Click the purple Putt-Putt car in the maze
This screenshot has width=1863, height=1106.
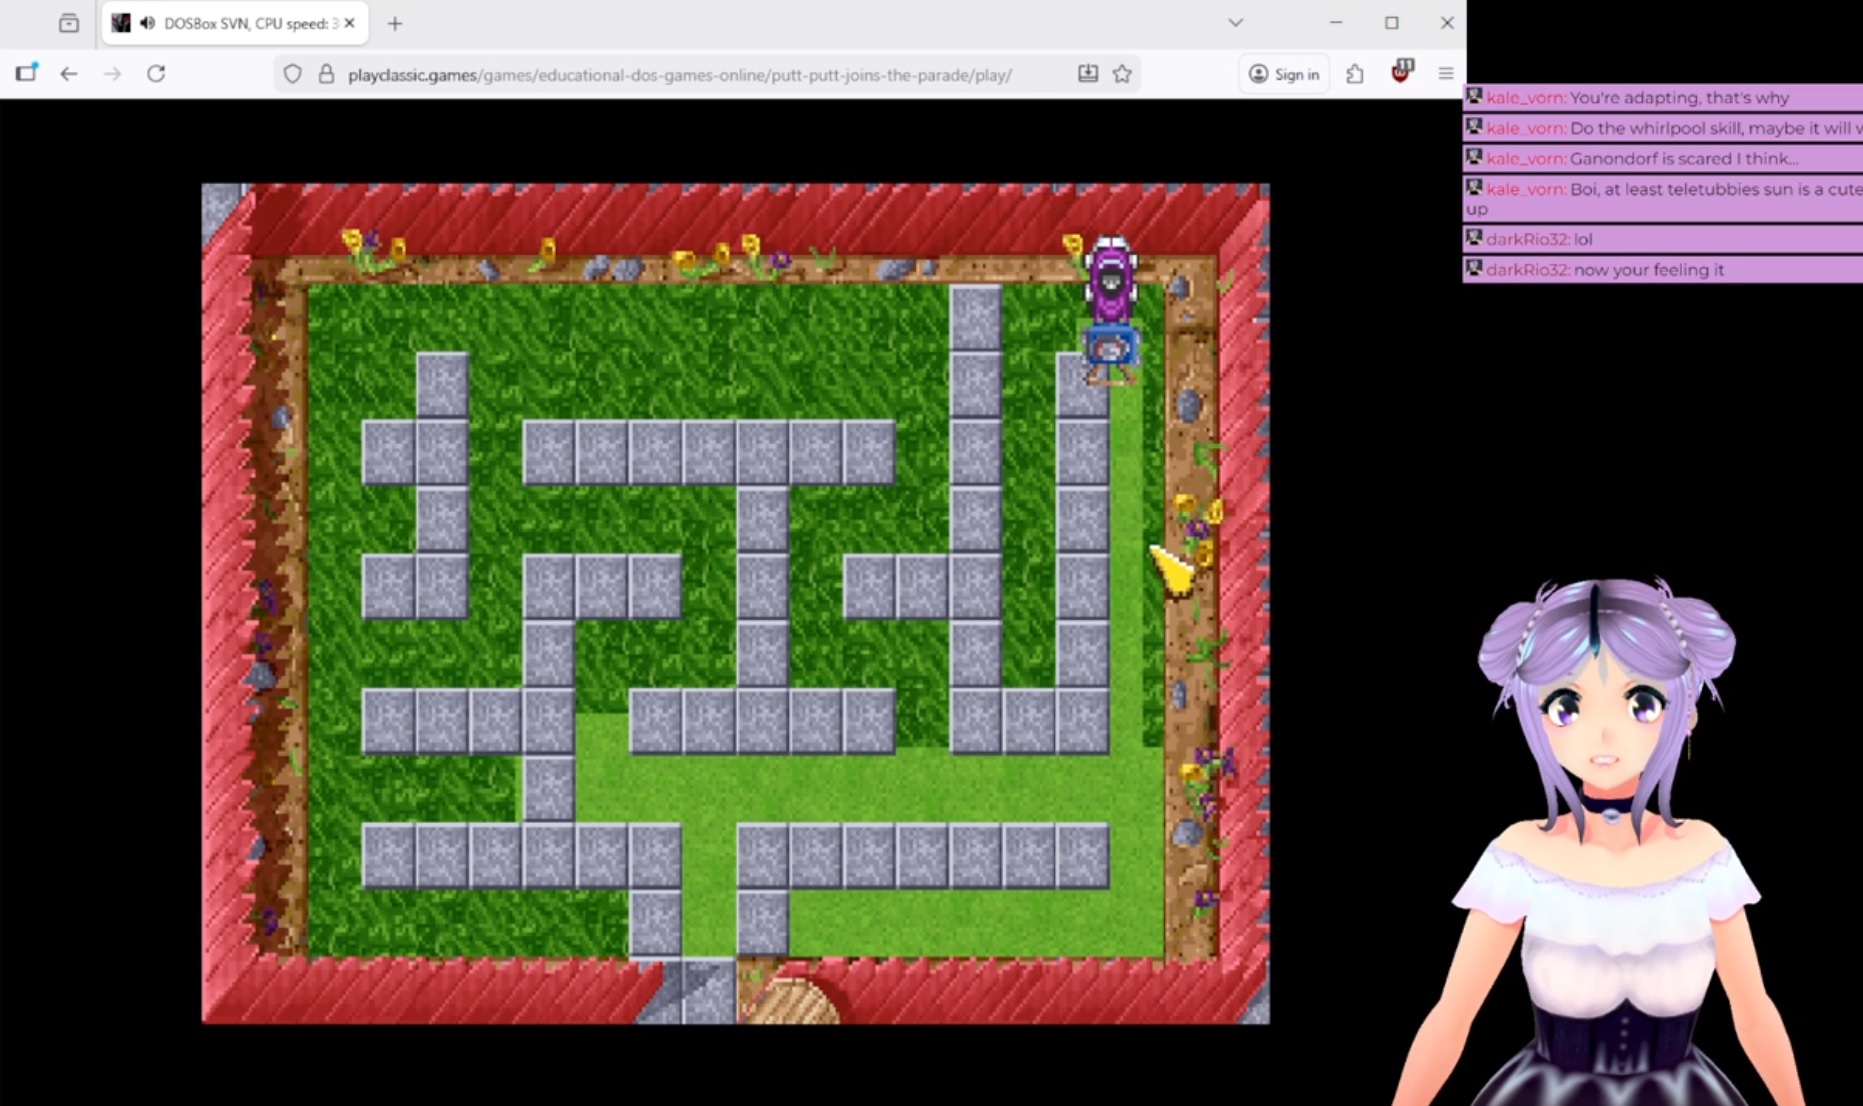1111,278
